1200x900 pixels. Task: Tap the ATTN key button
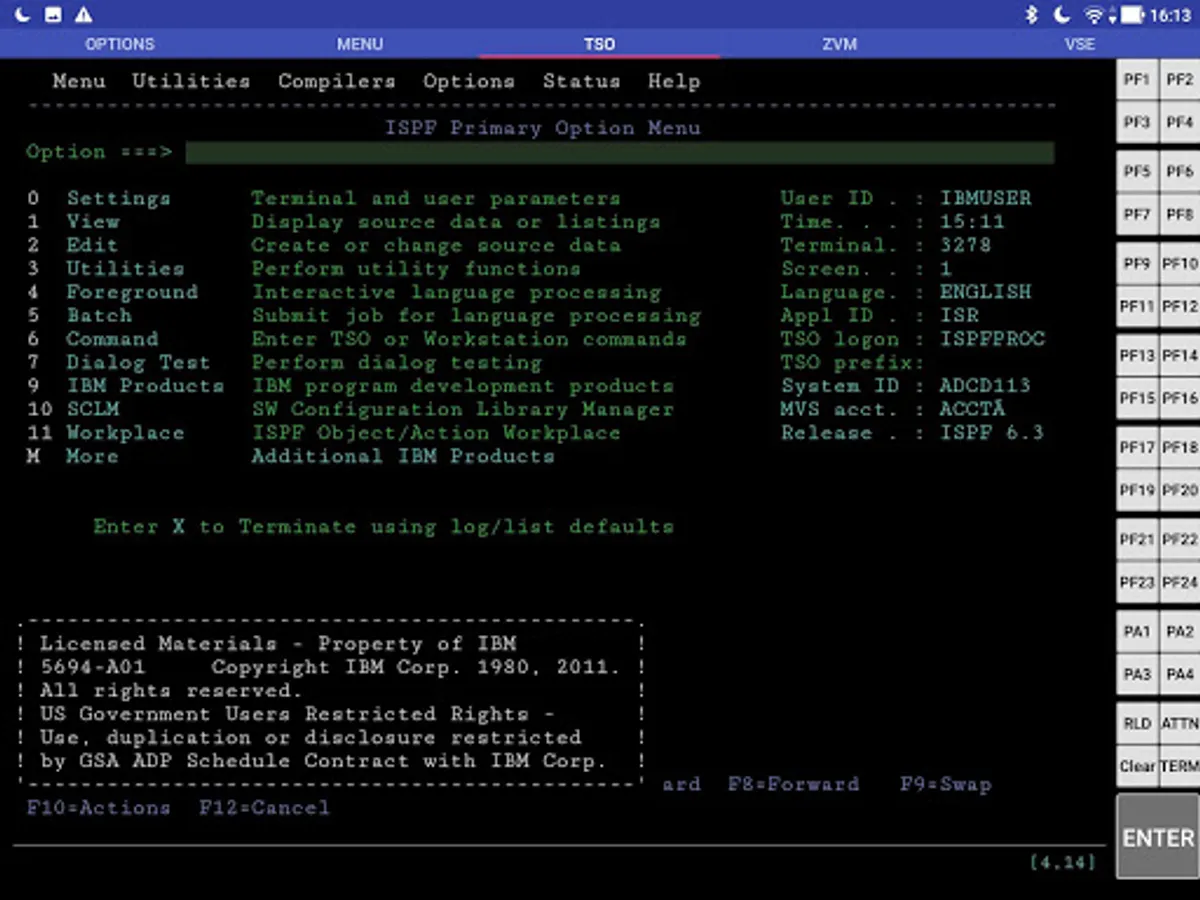[x=1179, y=724]
